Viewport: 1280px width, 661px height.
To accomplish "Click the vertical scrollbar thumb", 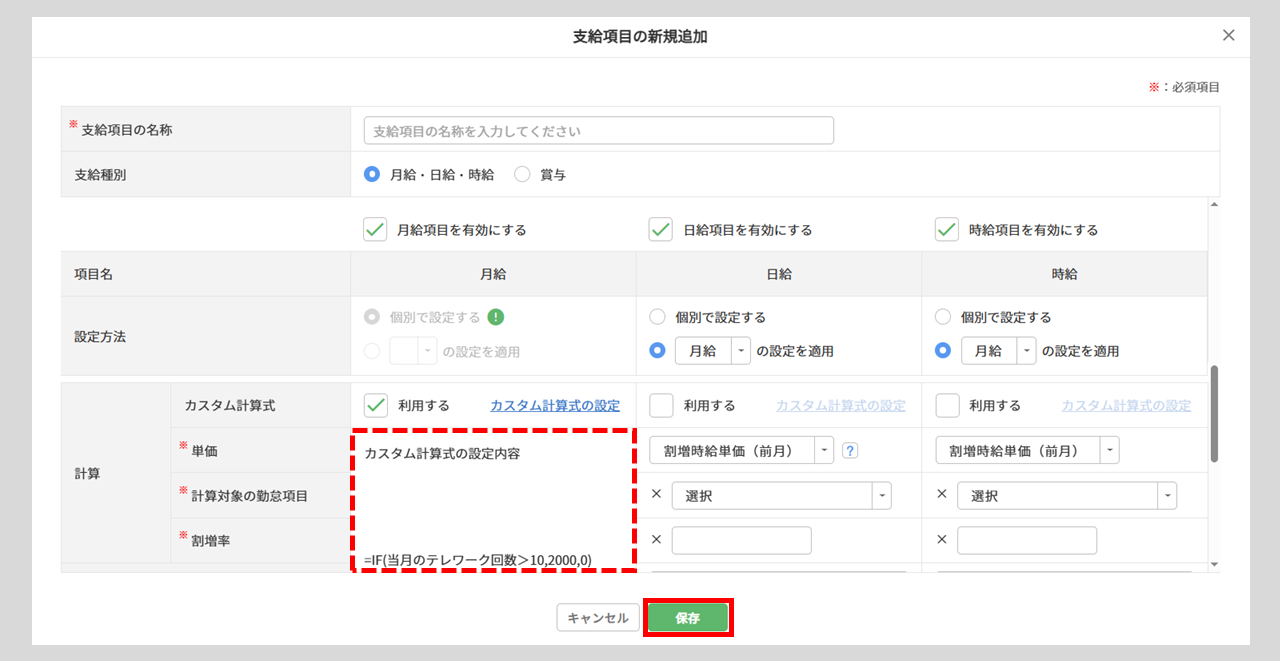I will 1214,413.
